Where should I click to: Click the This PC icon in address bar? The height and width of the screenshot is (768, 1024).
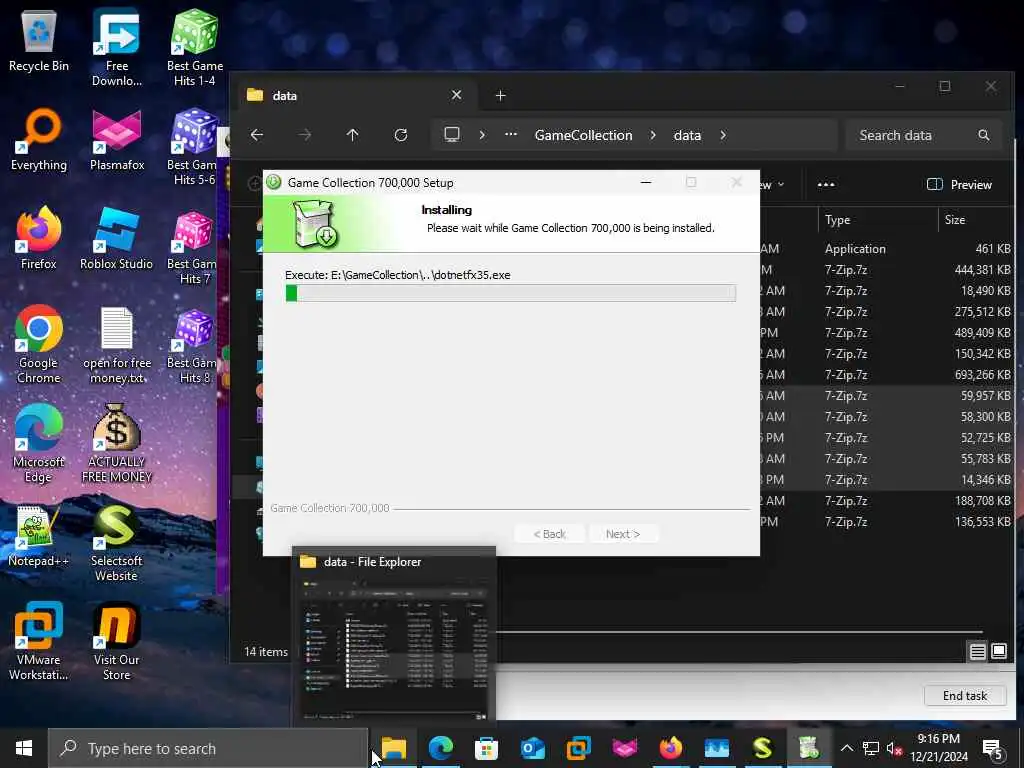452,135
